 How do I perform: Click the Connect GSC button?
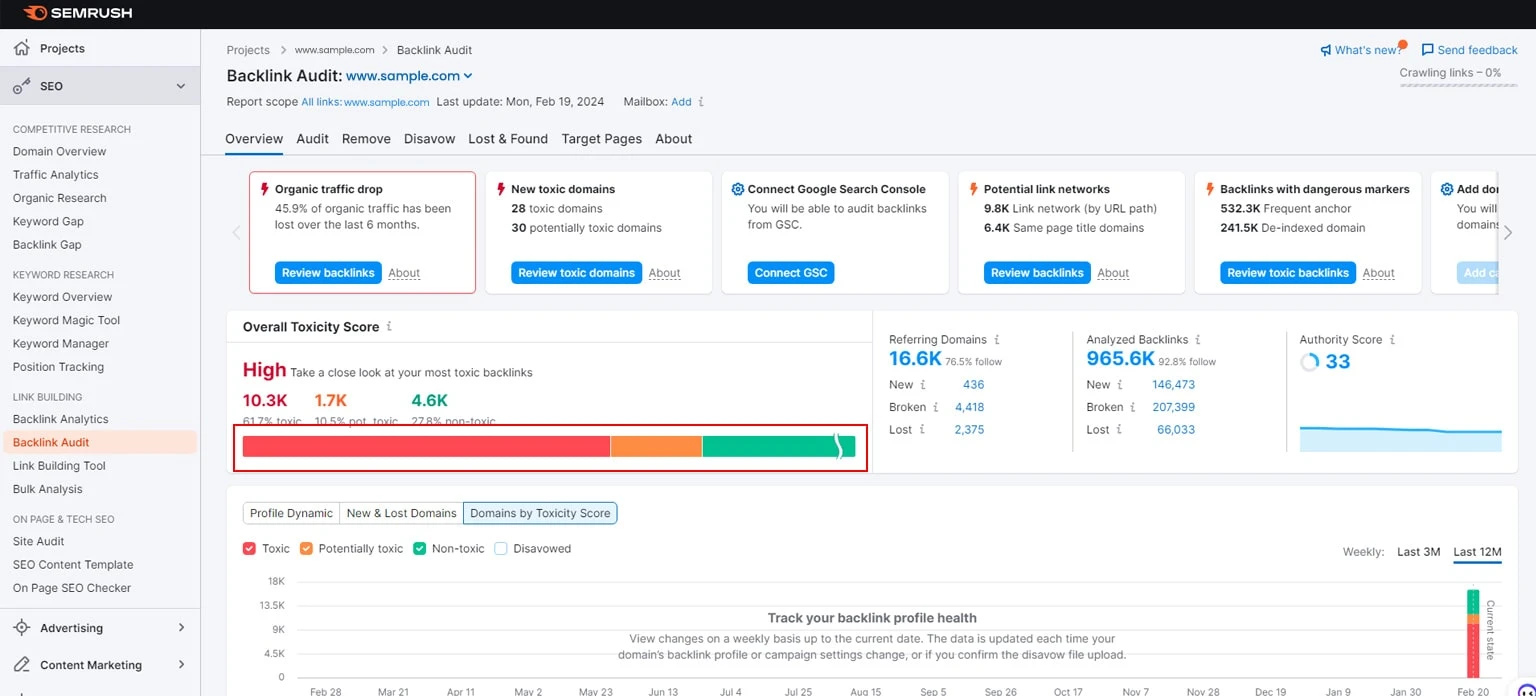[791, 273]
